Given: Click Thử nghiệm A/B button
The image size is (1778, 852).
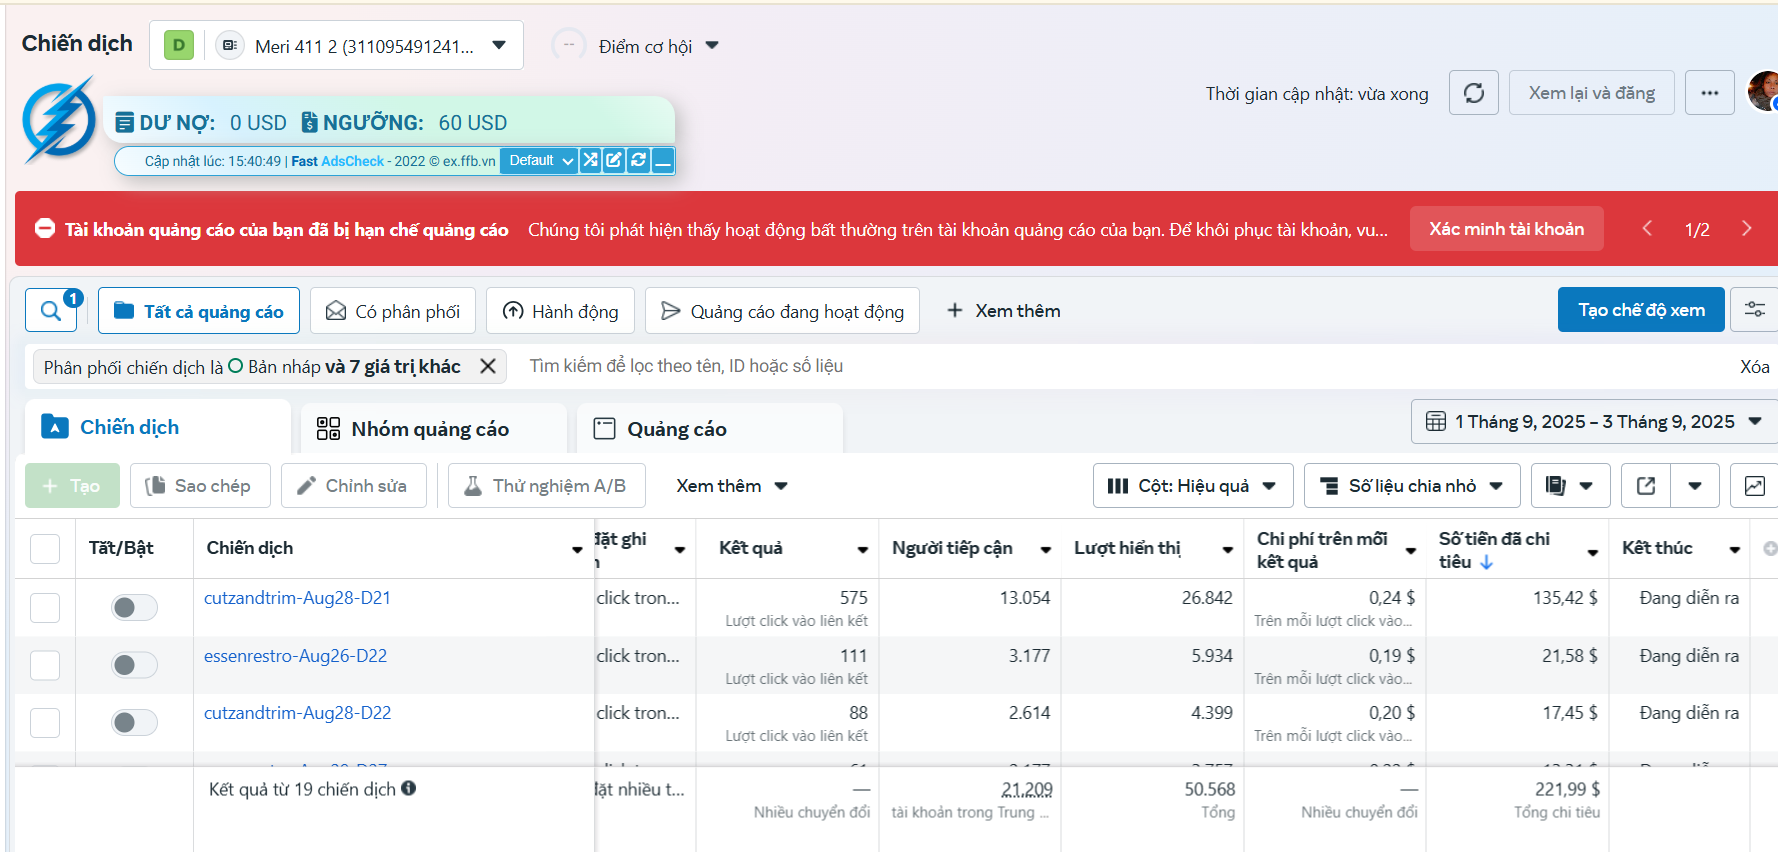Looking at the screenshot, I should tap(546, 485).
